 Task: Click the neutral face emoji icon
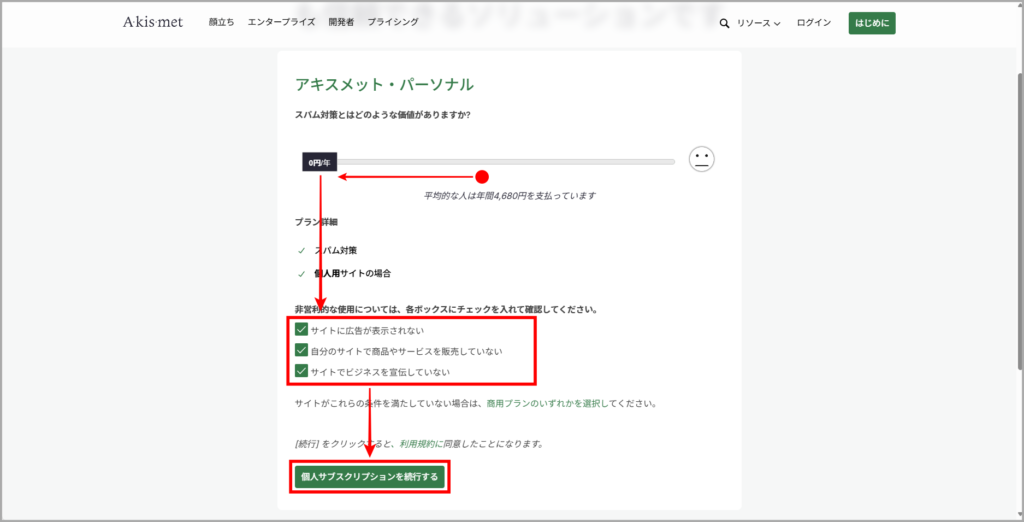[x=701, y=159]
